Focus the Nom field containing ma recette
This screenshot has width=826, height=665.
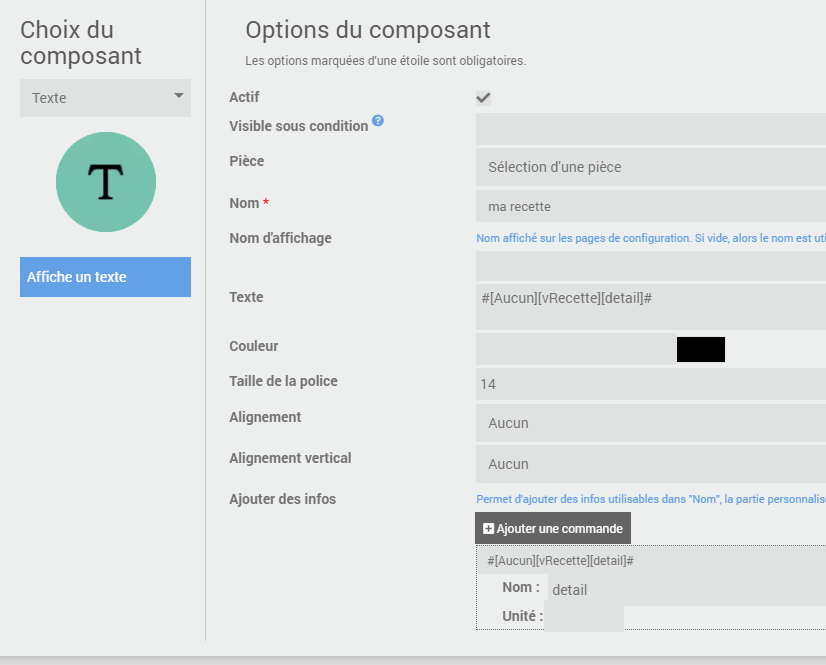(650, 206)
